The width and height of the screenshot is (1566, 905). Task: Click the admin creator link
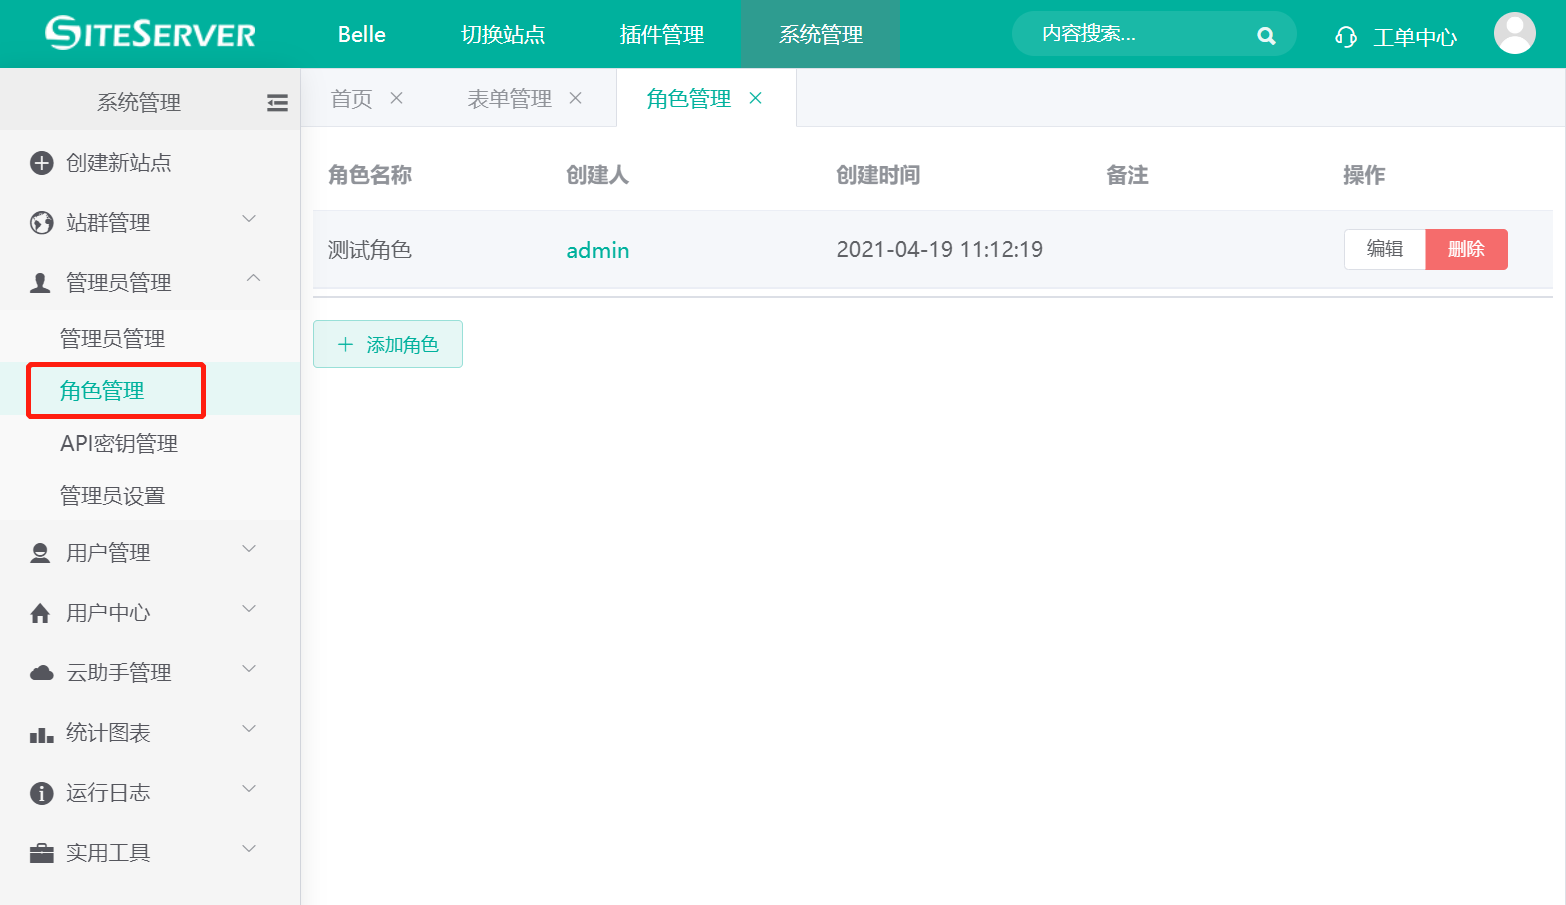point(597,250)
